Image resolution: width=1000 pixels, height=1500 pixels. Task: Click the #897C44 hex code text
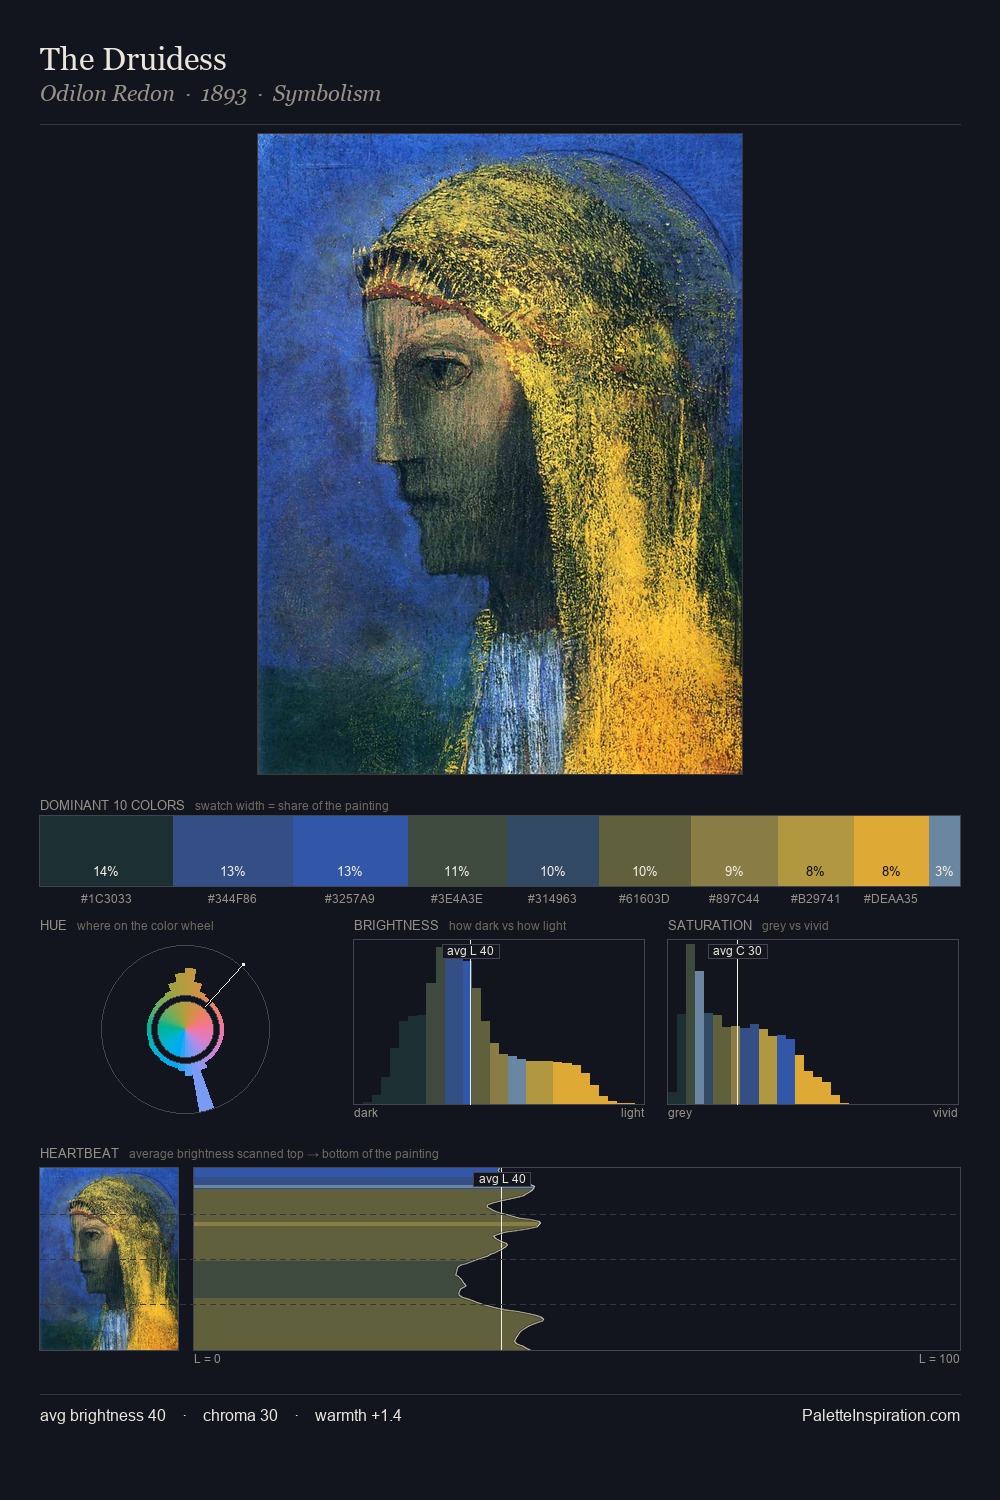click(x=734, y=899)
